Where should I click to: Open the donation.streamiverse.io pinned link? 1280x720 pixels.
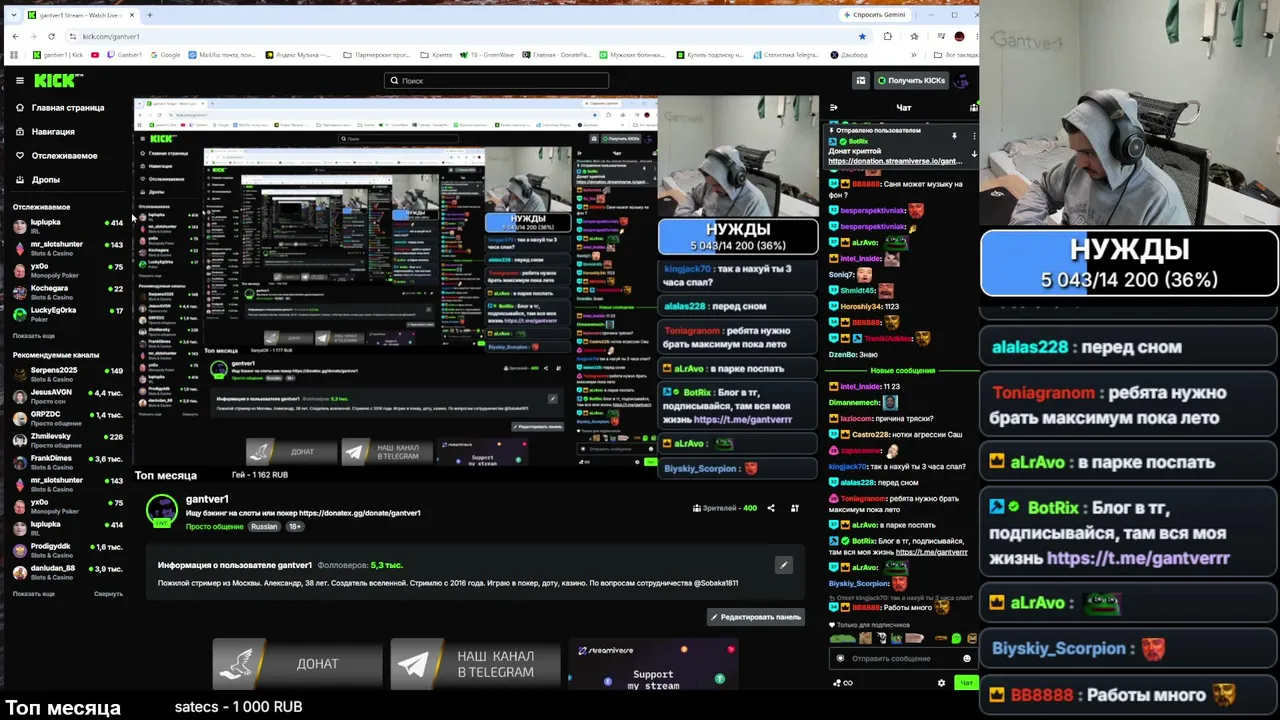(x=895, y=161)
